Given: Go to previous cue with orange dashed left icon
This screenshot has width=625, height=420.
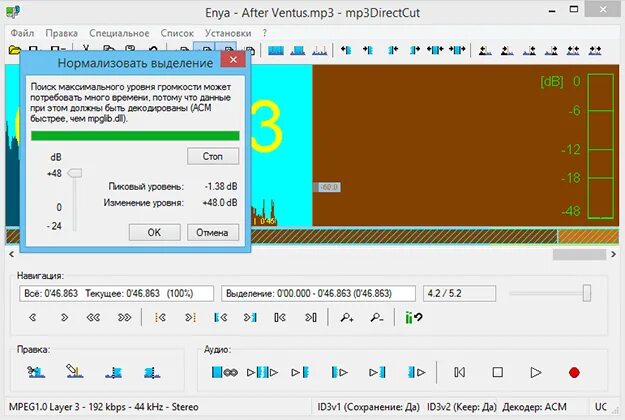Looking at the screenshot, I should click(x=160, y=318).
